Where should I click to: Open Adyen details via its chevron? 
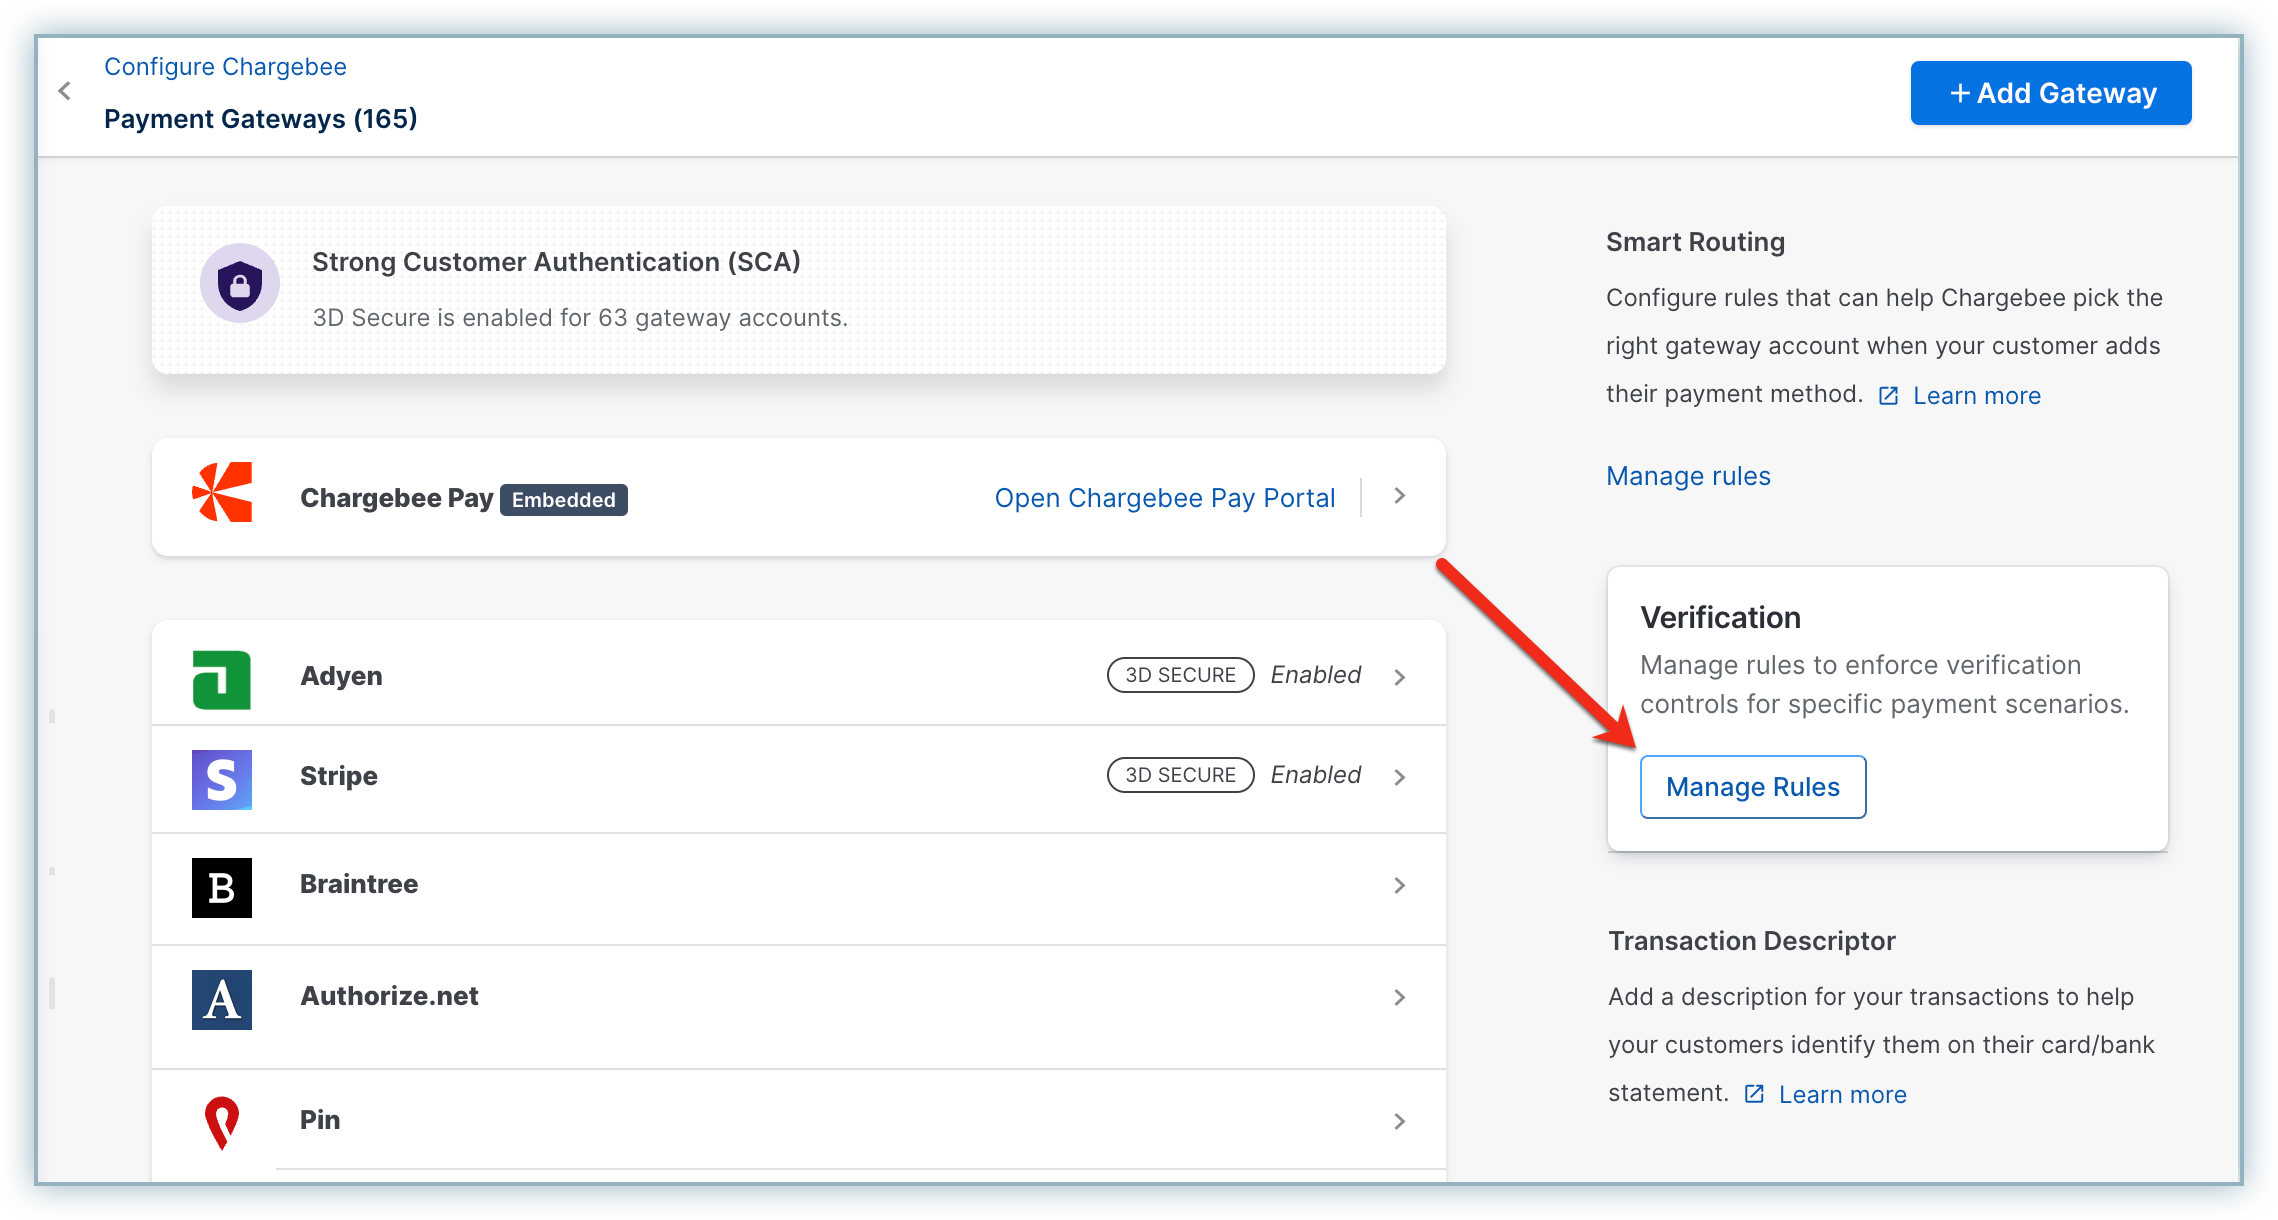coord(1400,677)
